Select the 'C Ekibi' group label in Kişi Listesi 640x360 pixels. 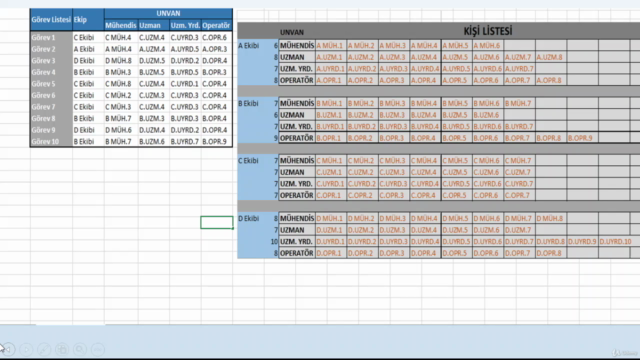coord(249,161)
